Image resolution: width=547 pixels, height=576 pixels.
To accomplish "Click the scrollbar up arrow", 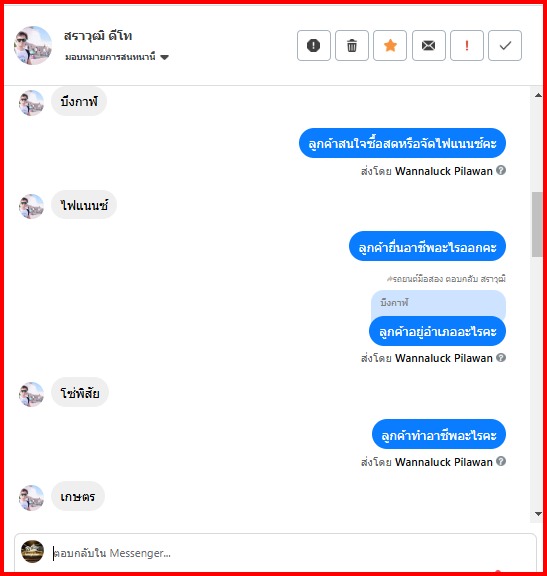I will point(538,96).
